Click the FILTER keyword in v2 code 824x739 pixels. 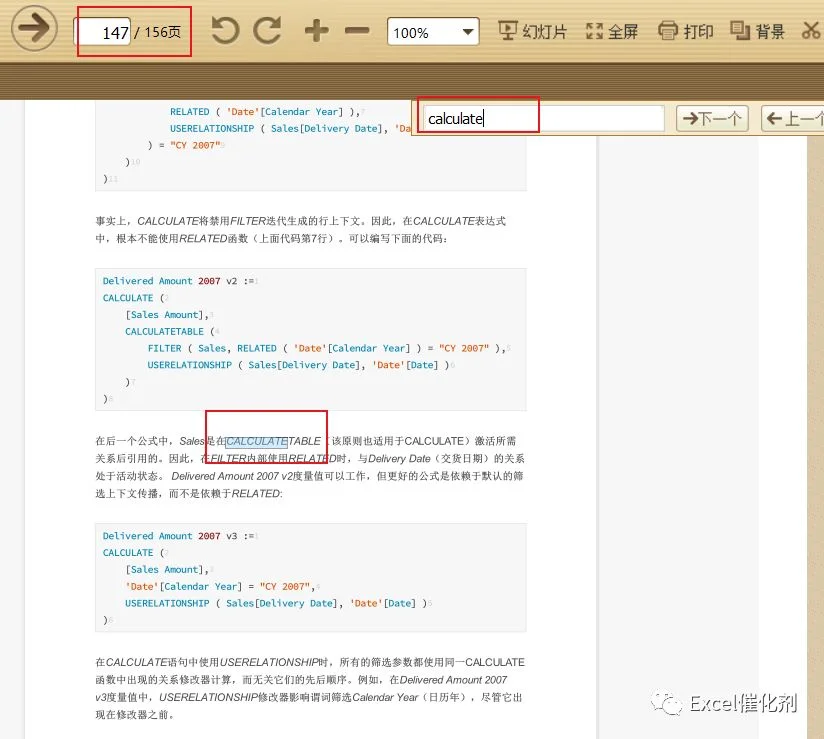coord(164,348)
